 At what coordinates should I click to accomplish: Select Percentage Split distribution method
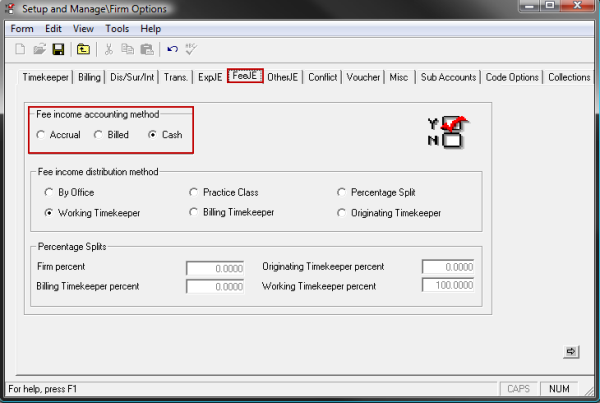click(343, 191)
